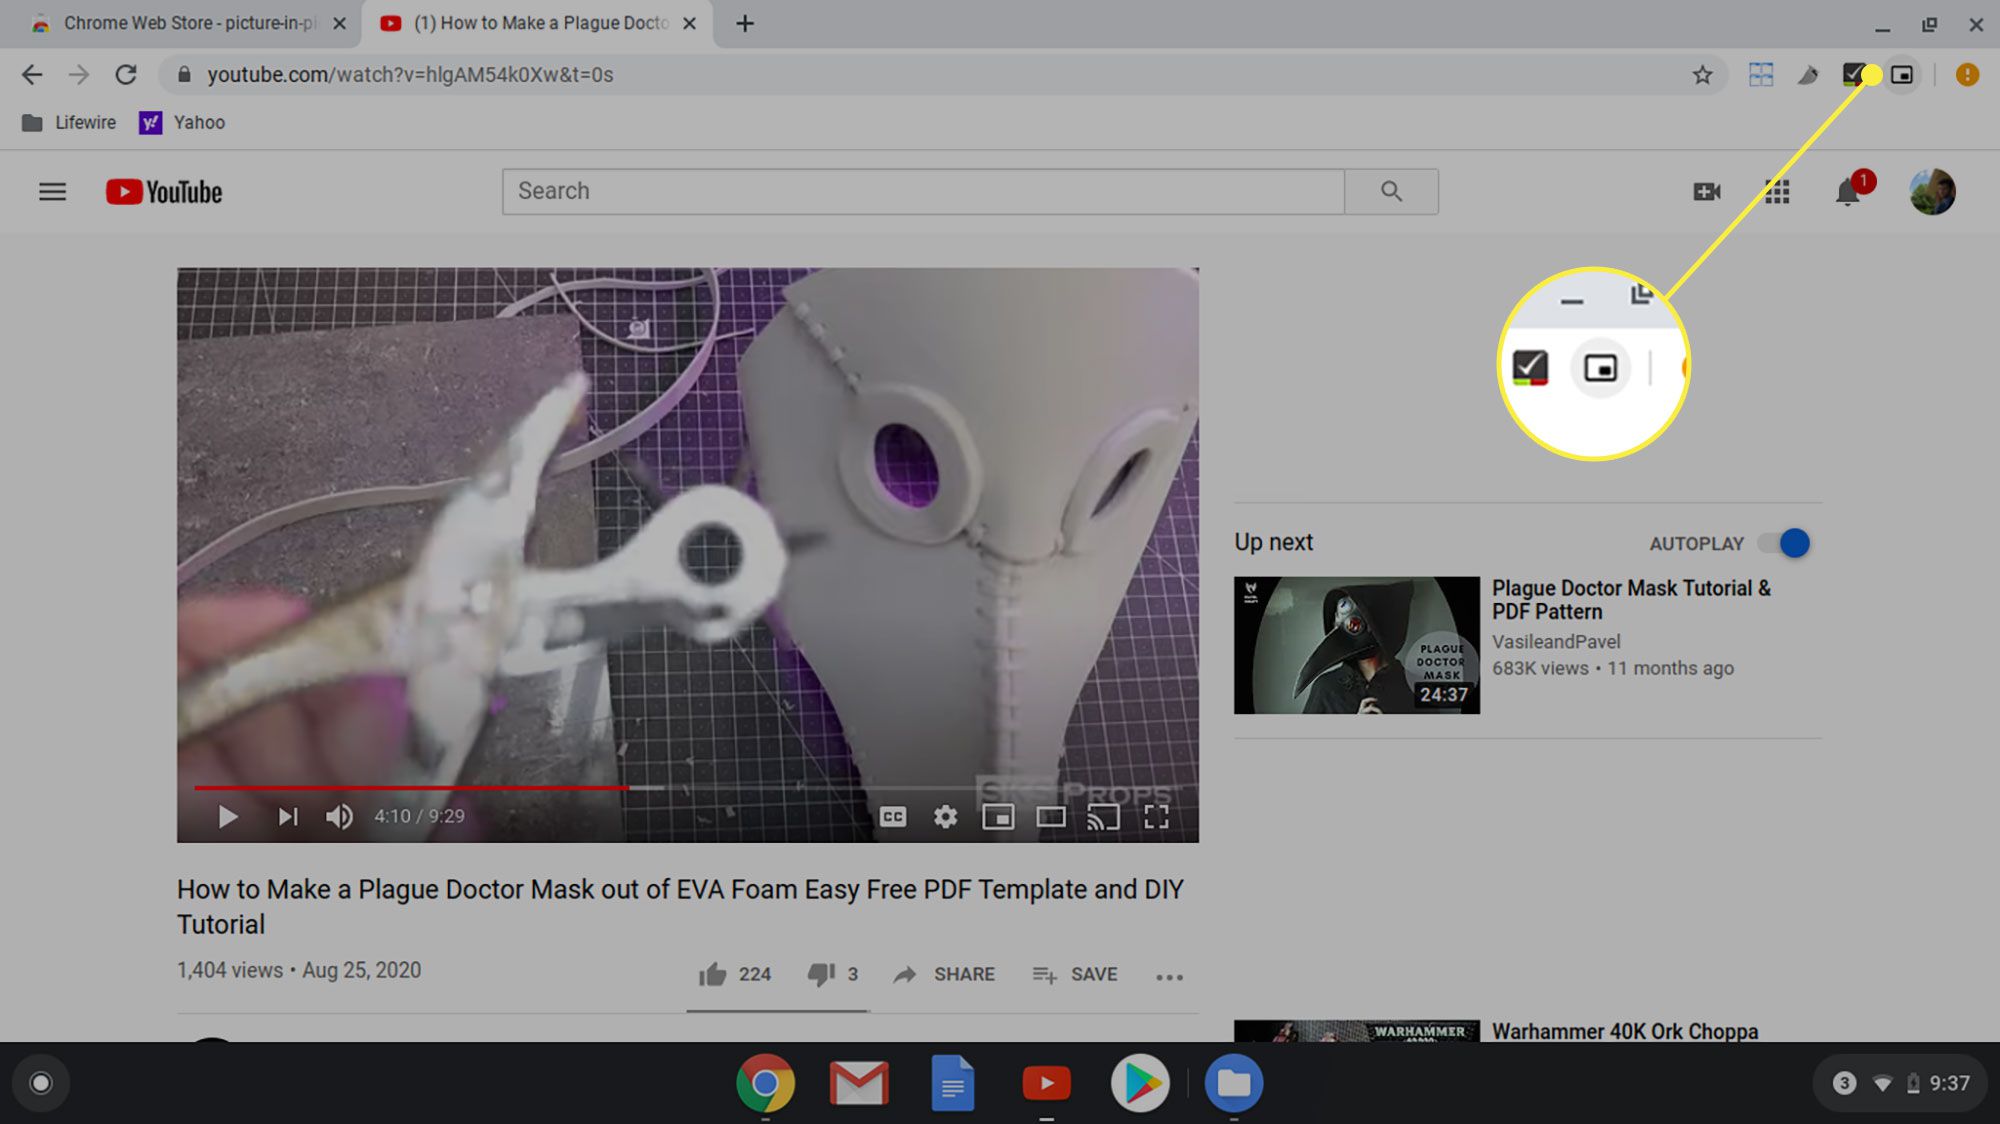Switch player to miniplayer mode
The height and width of the screenshot is (1124, 2000).
point(998,817)
